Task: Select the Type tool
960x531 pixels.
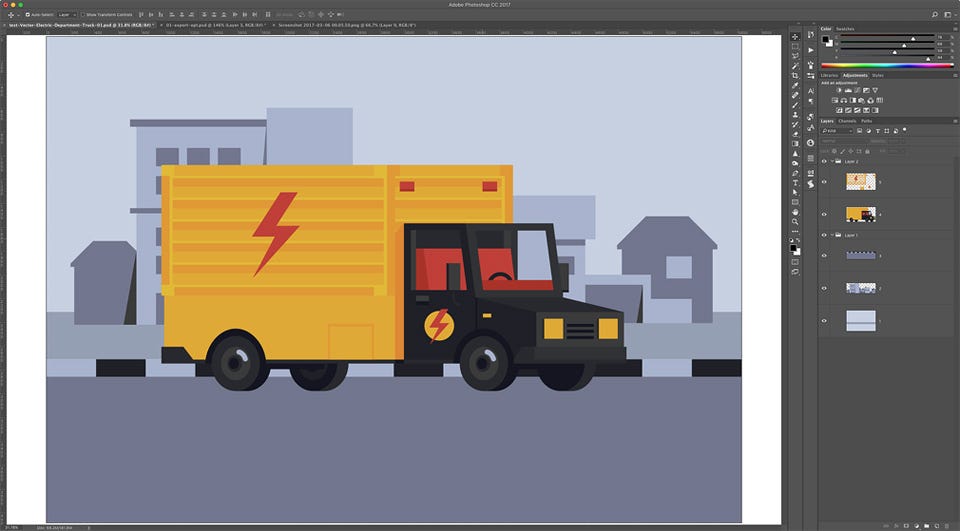Action: (x=795, y=183)
